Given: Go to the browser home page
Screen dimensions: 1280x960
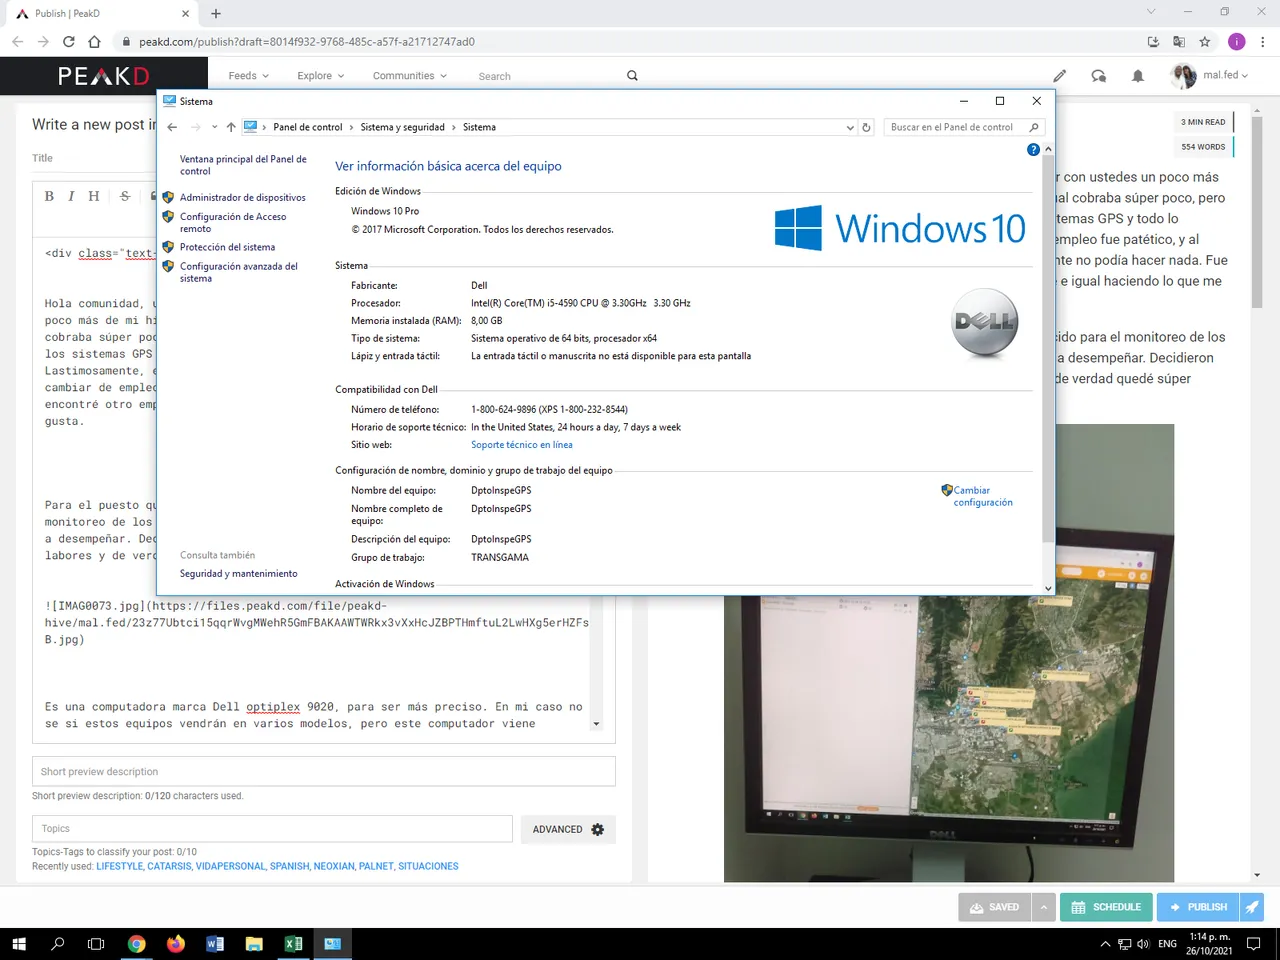Looking at the screenshot, I should point(94,41).
